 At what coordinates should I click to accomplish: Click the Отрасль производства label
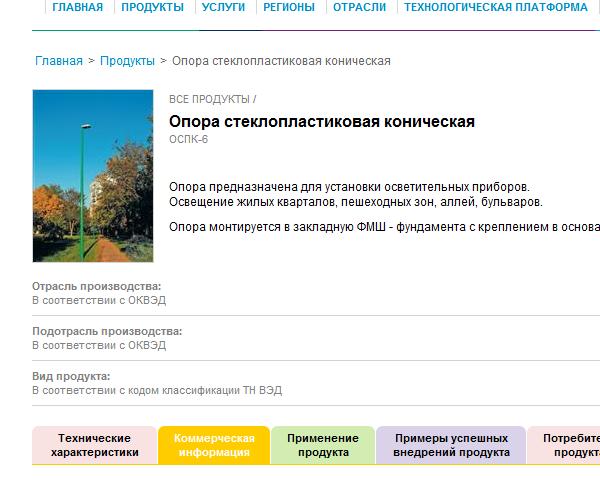point(96,286)
